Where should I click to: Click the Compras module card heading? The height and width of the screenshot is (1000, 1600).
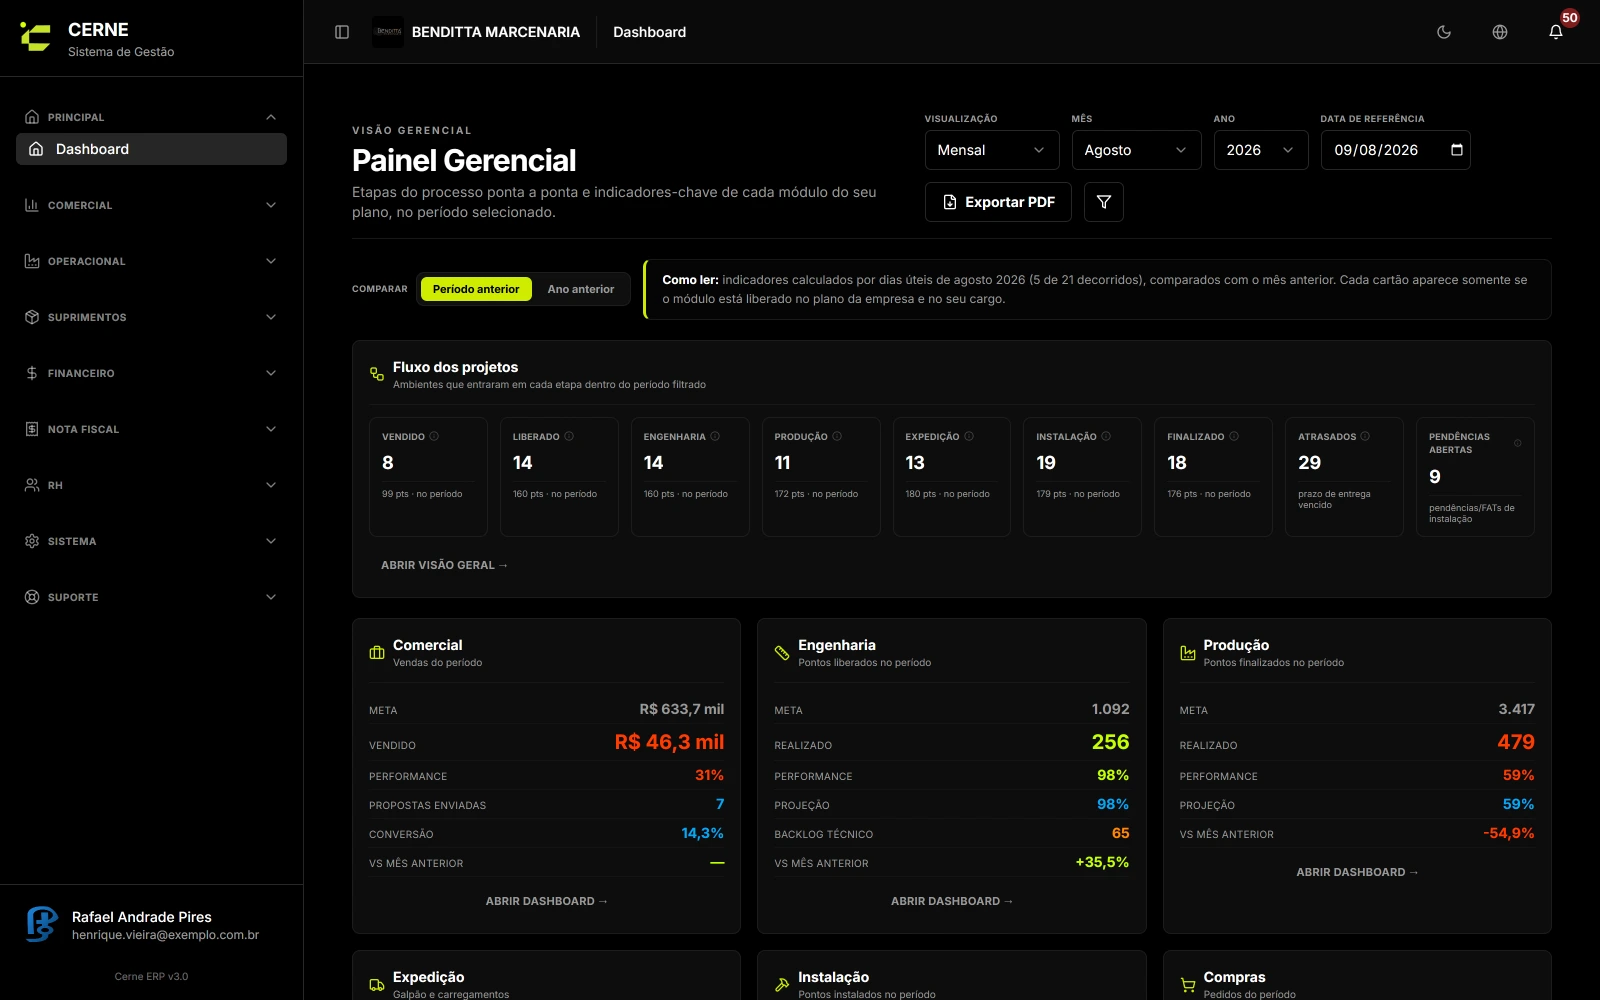pos(1234,977)
